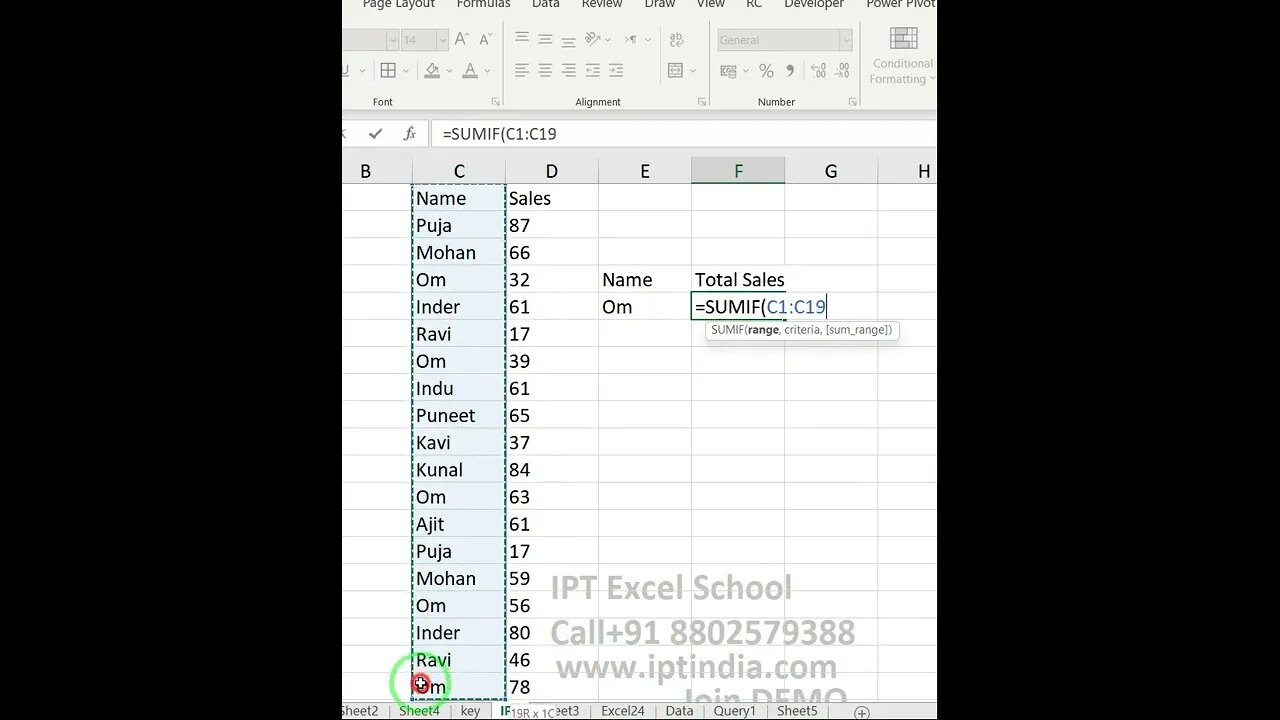The width and height of the screenshot is (1280, 720).
Task: Click the Insert Function fx icon
Action: pos(409,133)
